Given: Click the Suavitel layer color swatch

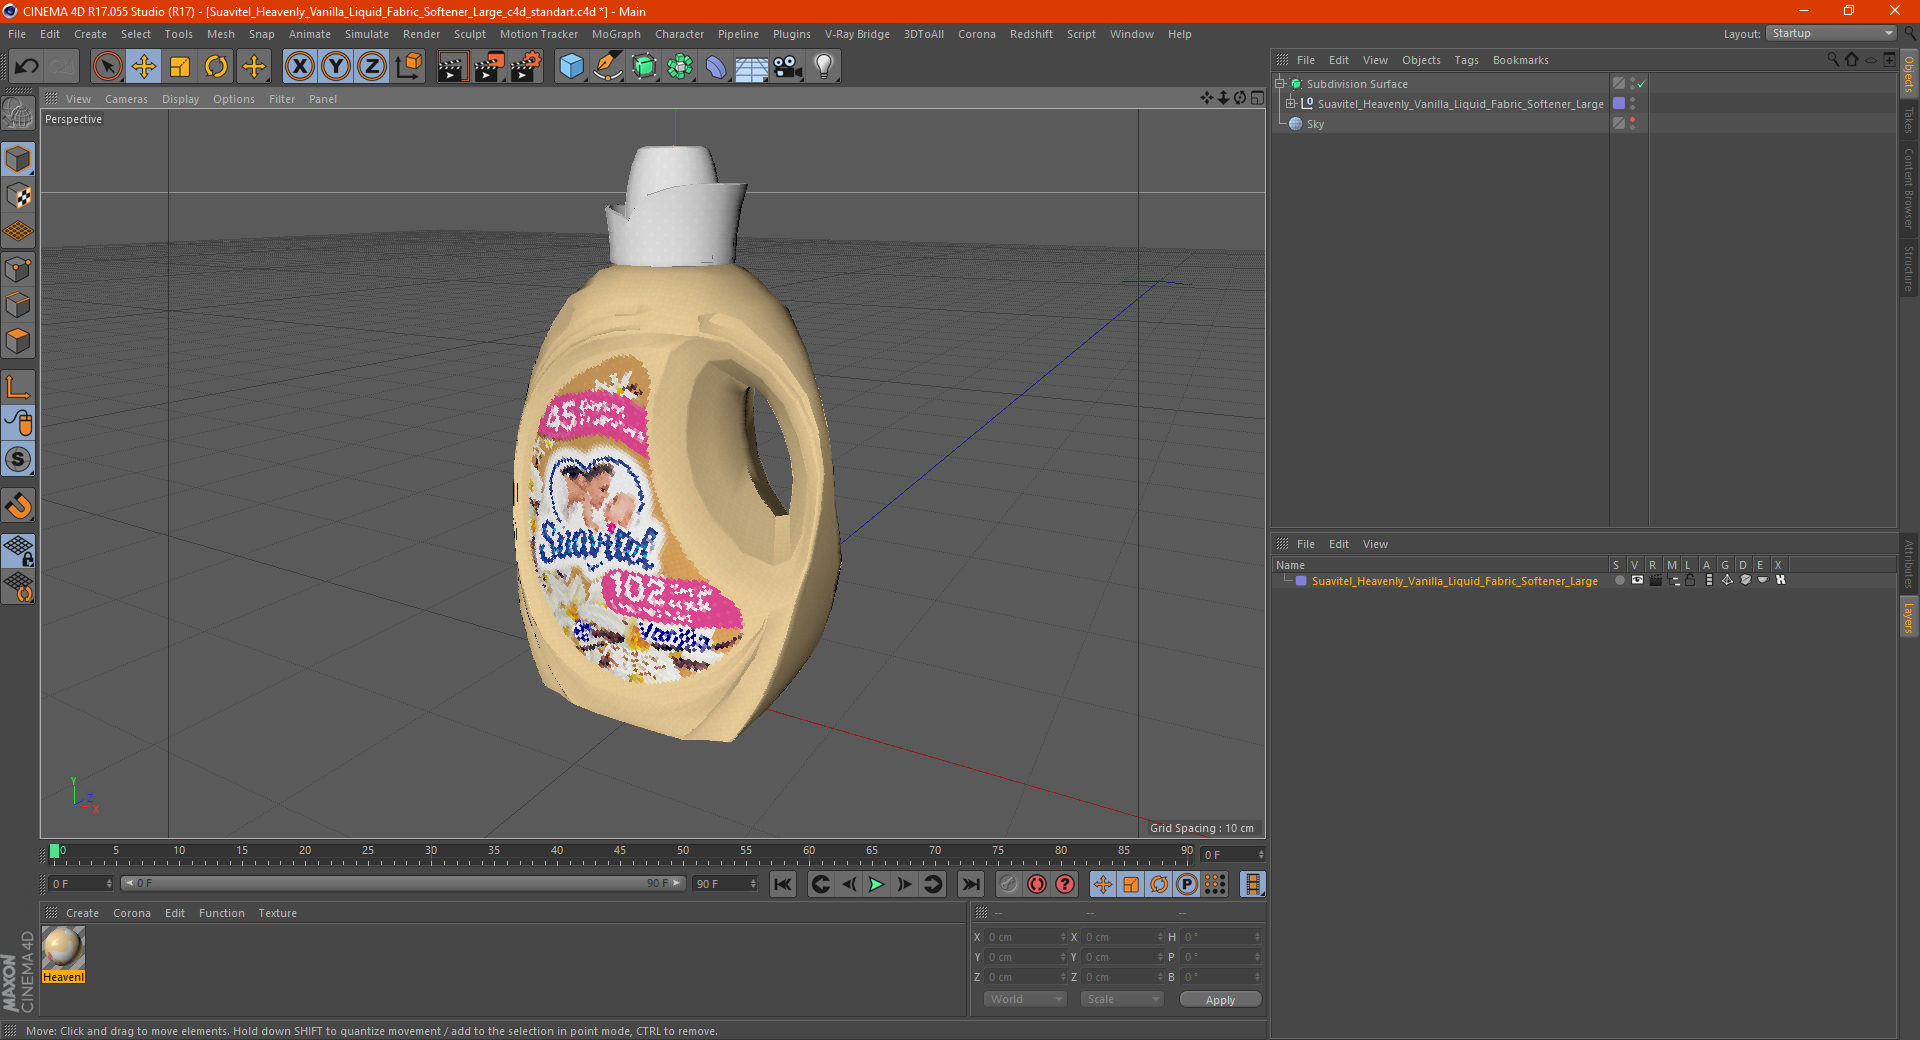Looking at the screenshot, I should pyautogui.click(x=1301, y=581).
